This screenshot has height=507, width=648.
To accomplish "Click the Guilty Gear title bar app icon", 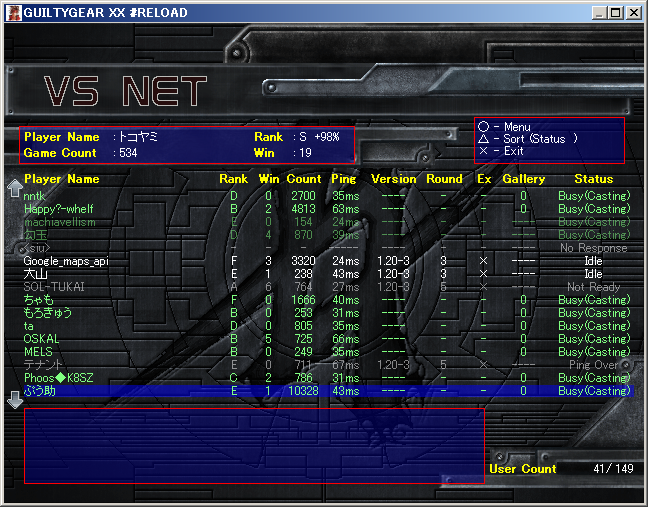I will tap(13, 12).
